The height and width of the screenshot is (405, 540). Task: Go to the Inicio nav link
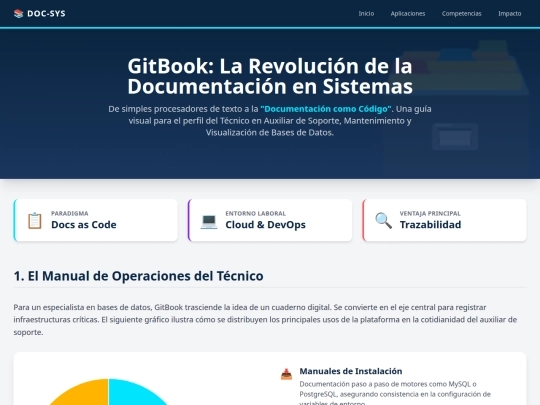366,13
